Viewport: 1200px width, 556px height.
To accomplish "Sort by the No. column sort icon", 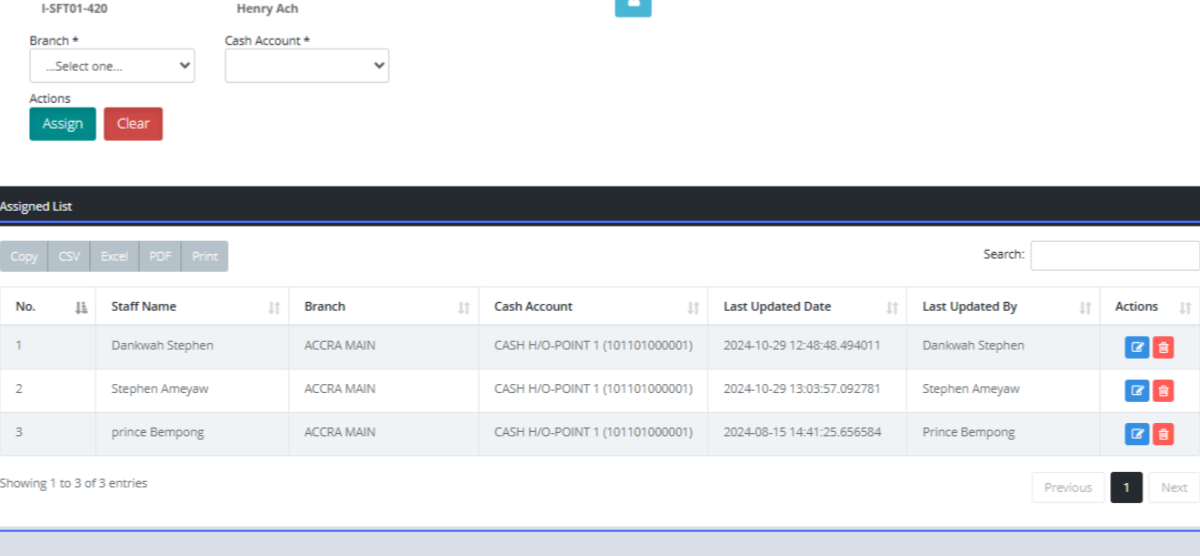I will tap(81, 307).
